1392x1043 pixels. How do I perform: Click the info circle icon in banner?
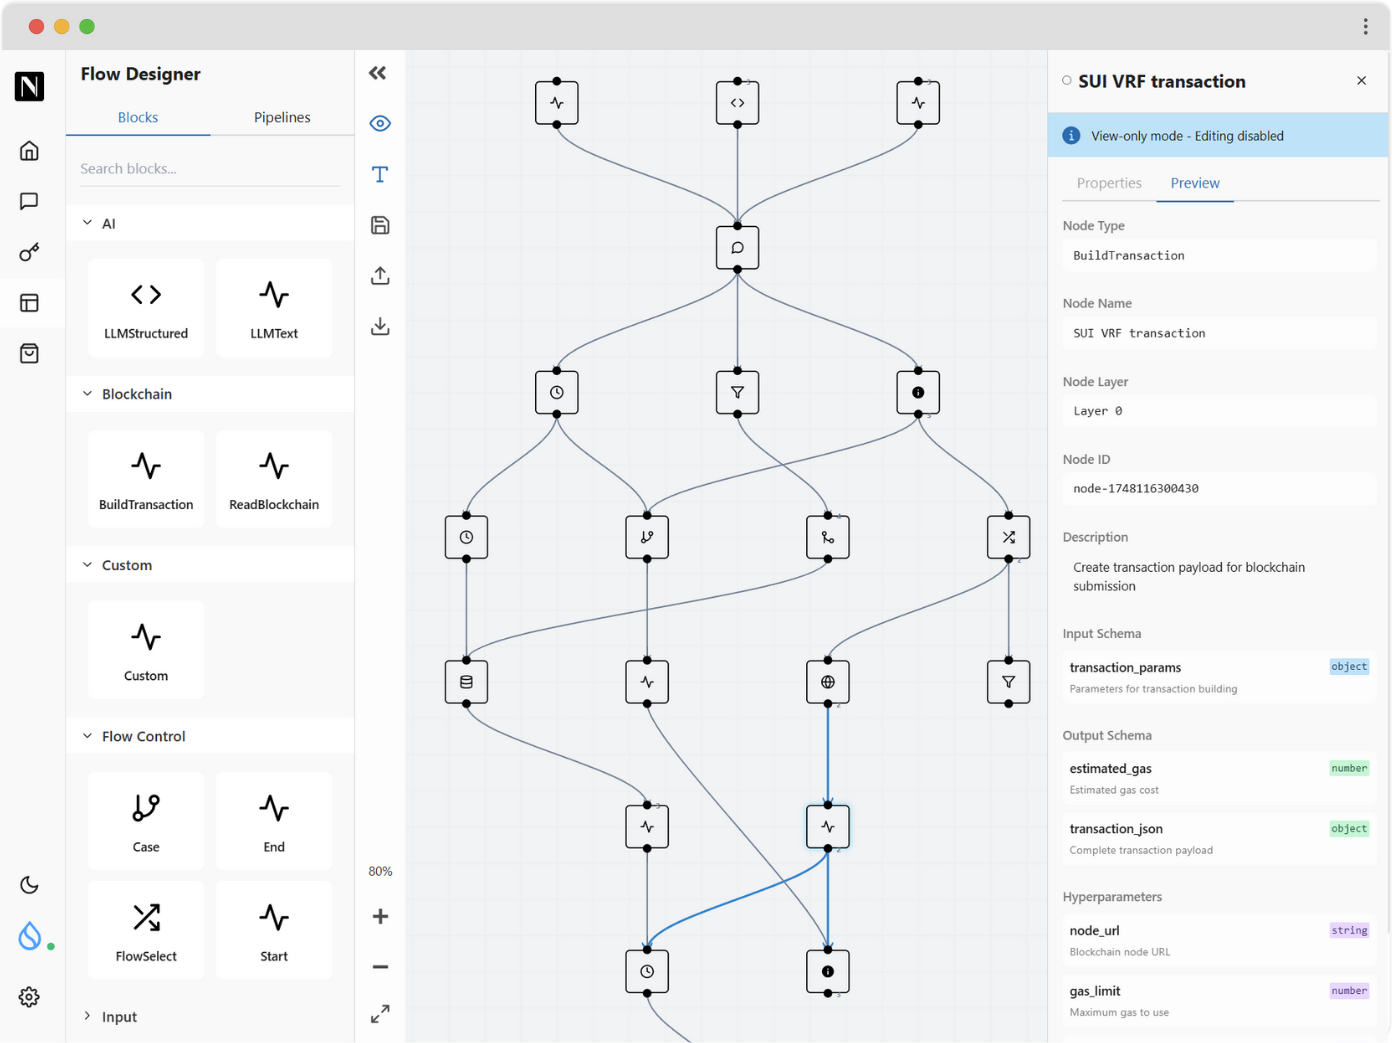[x=1071, y=136]
